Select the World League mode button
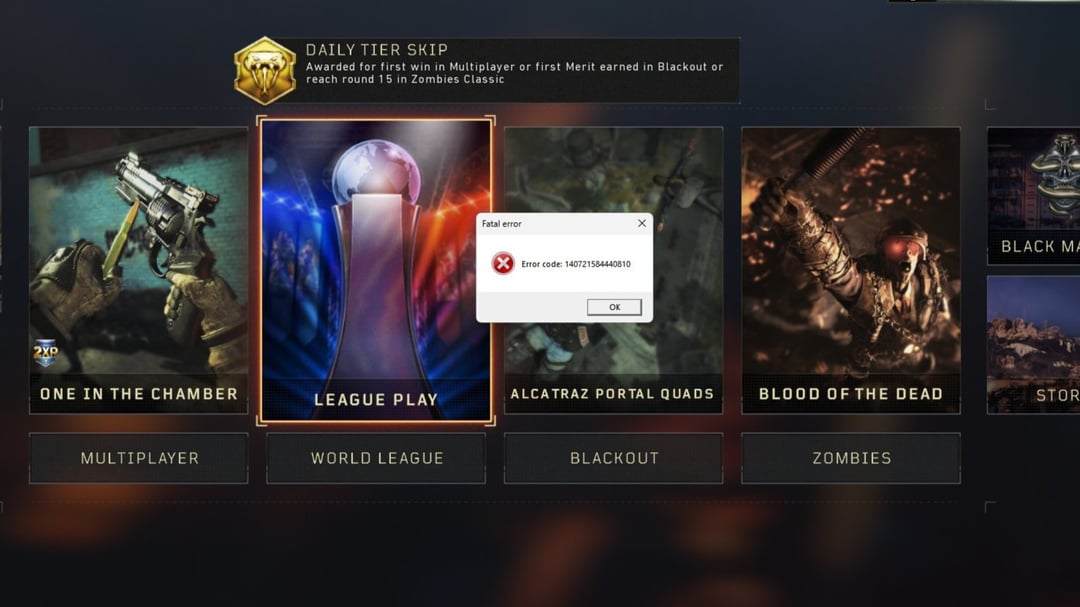The height and width of the screenshot is (607, 1080). [x=376, y=458]
